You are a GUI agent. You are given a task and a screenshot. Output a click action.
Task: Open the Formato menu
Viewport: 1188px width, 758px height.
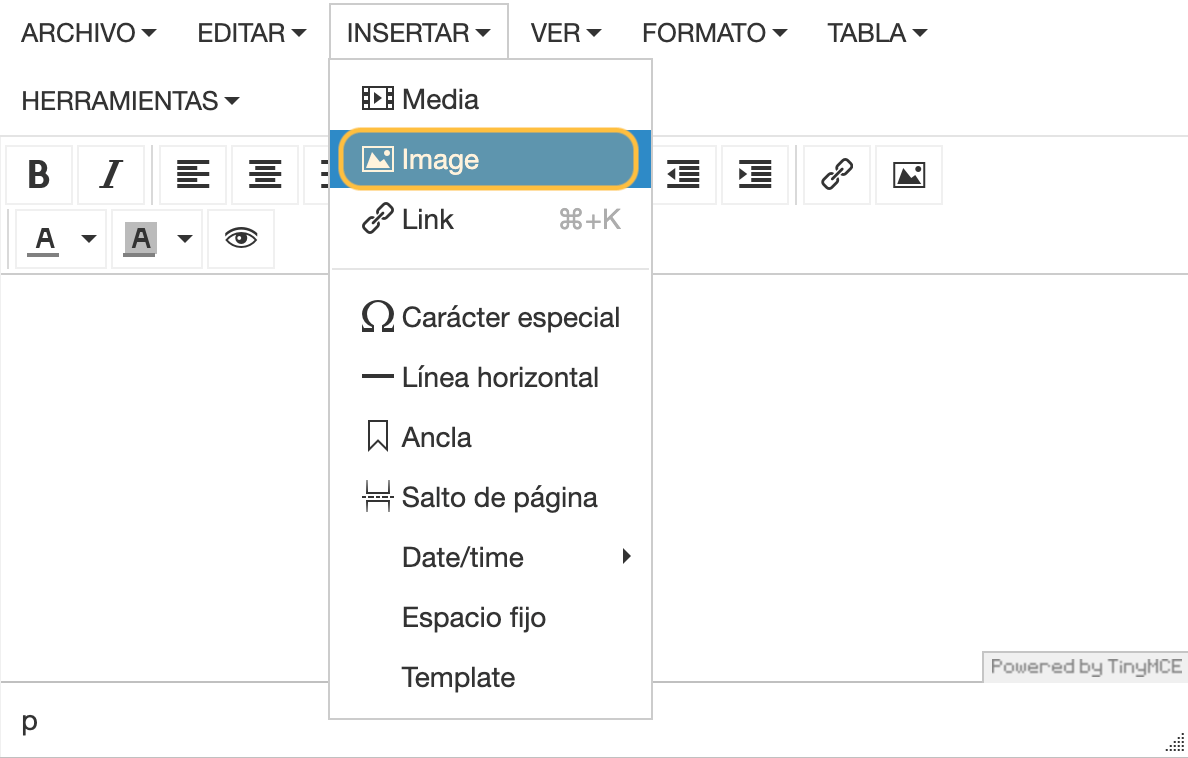pyautogui.click(x=714, y=33)
